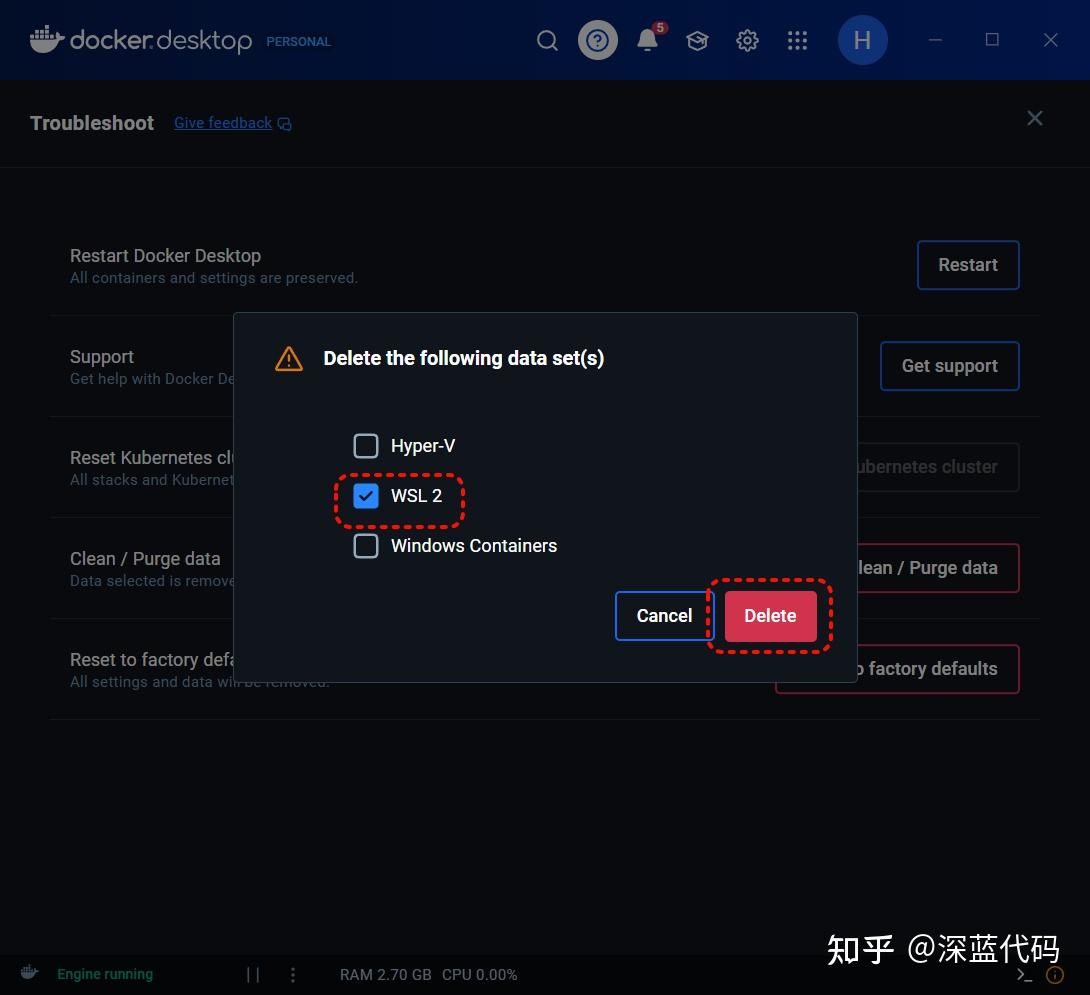Open the Learning Center icon

pyautogui.click(x=697, y=40)
